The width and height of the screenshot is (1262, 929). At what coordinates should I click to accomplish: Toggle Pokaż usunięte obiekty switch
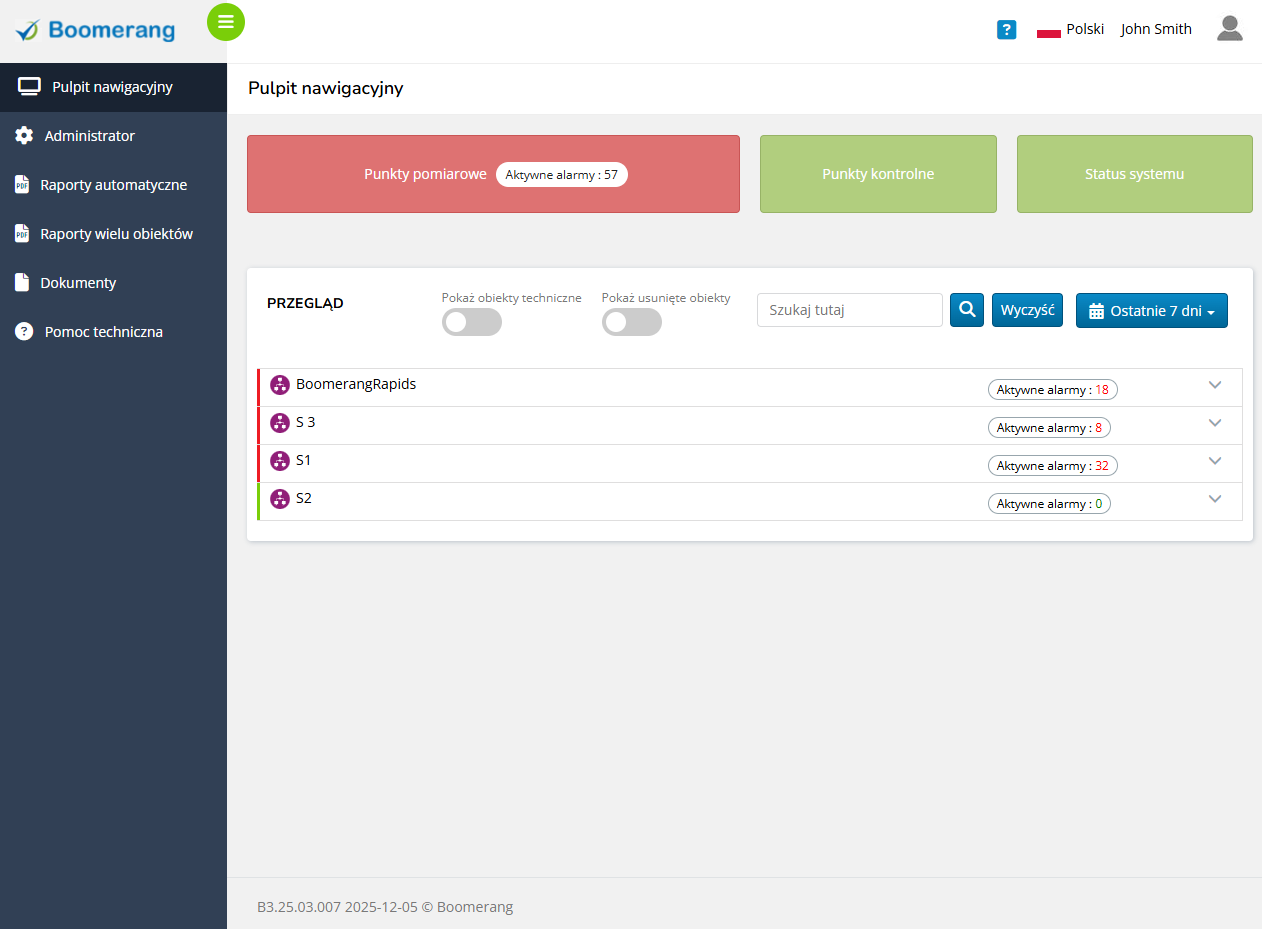632,322
